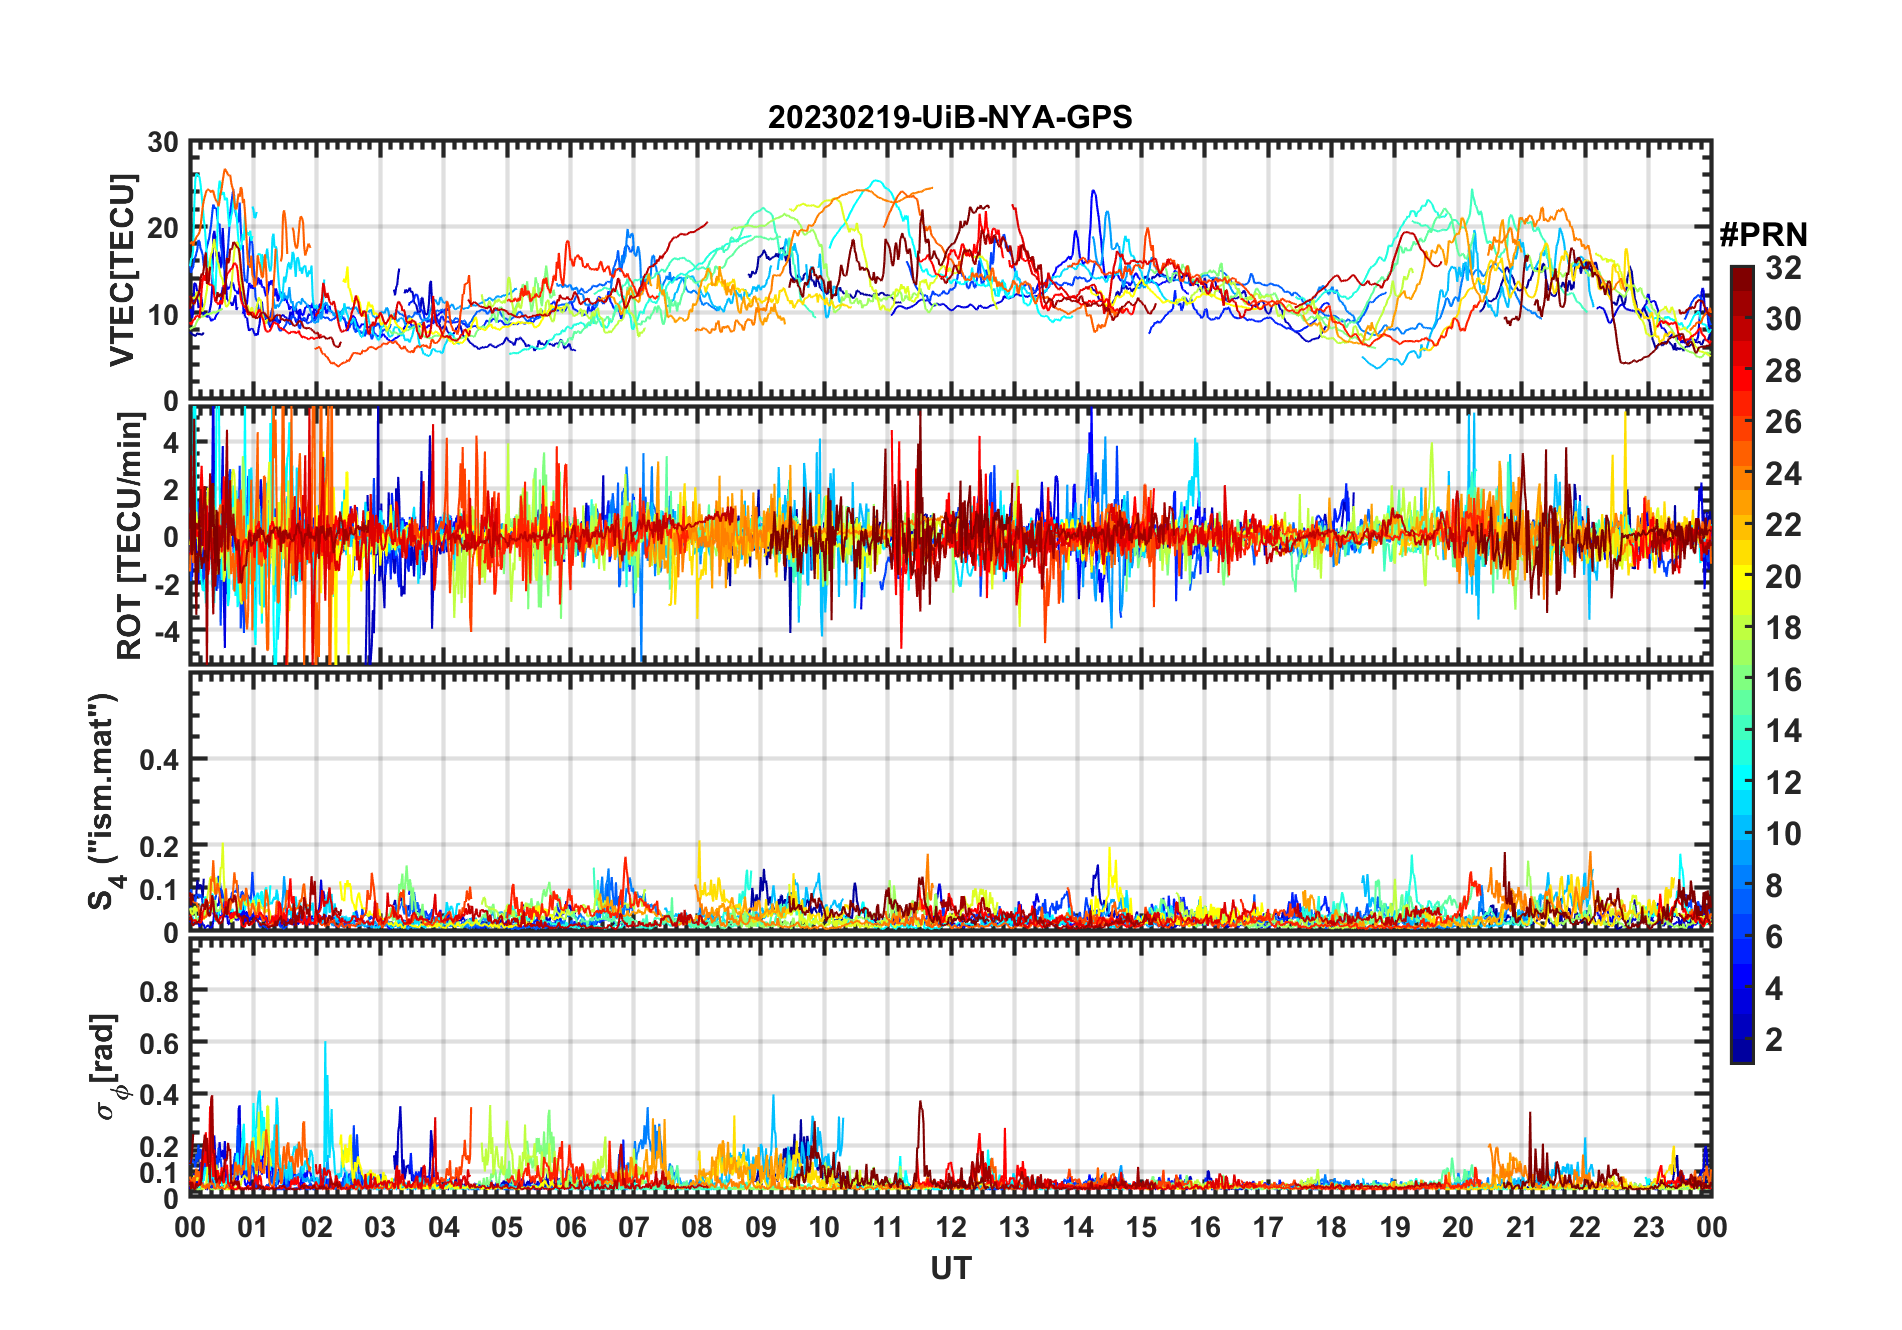Click the 07 hour tick label
Viewport: 1902px width, 1330px height.
[x=634, y=1227]
